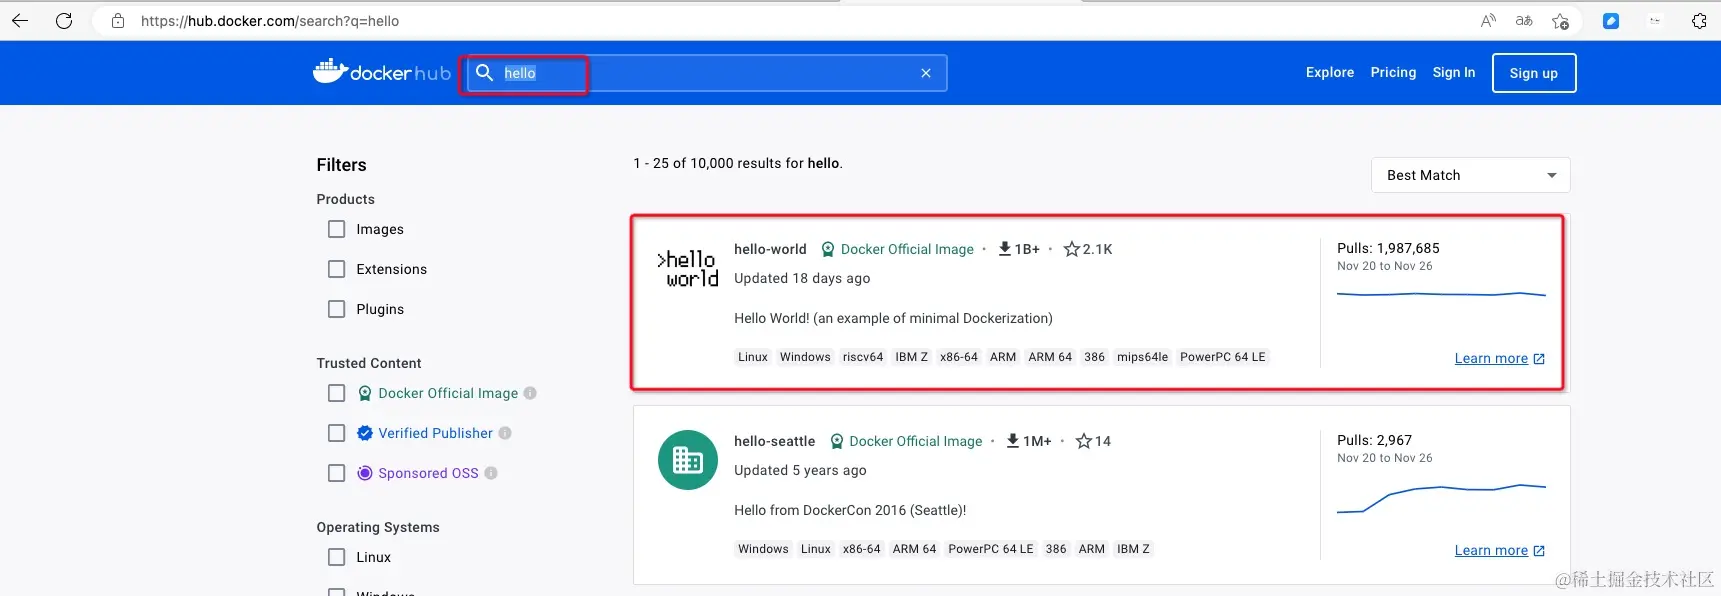
Task: Click Docker Official Image label on hello-seattle
Action: [x=916, y=441]
